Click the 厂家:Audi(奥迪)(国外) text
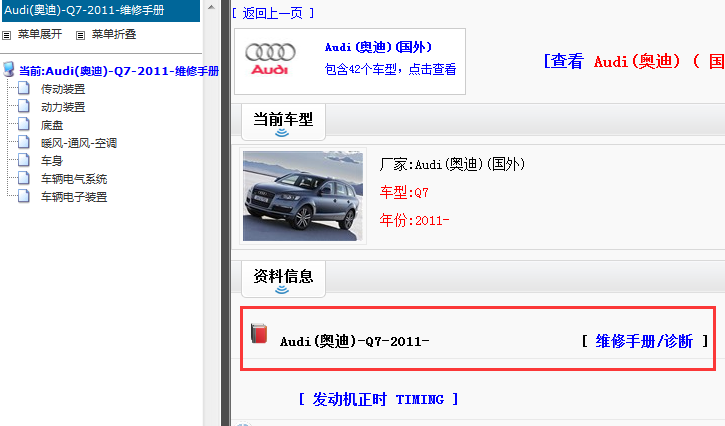This screenshot has height=426, width=725. [452, 164]
